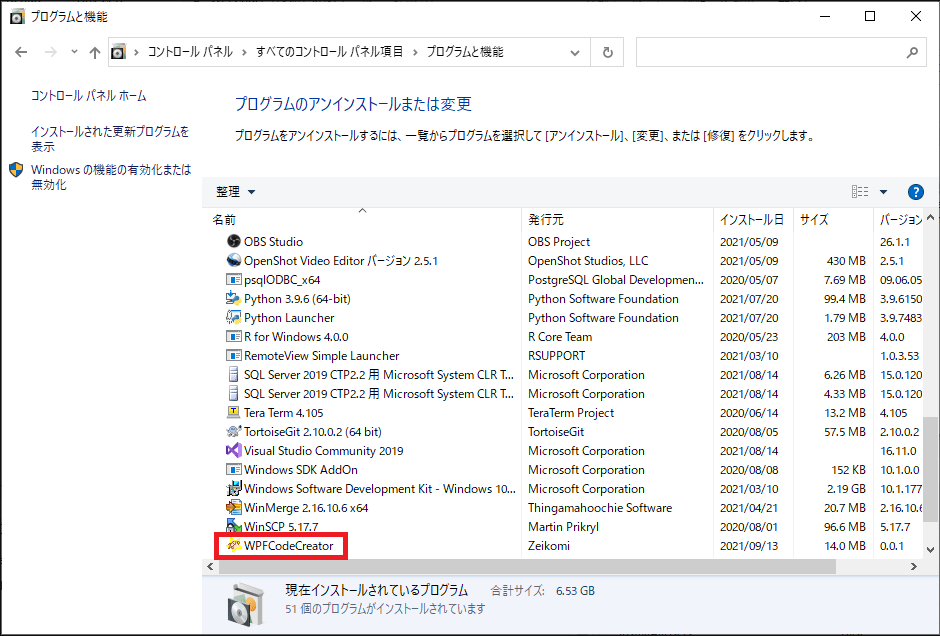Click the Visual Studio Community 2019 icon
Screen dimensions: 940x636
233,450
